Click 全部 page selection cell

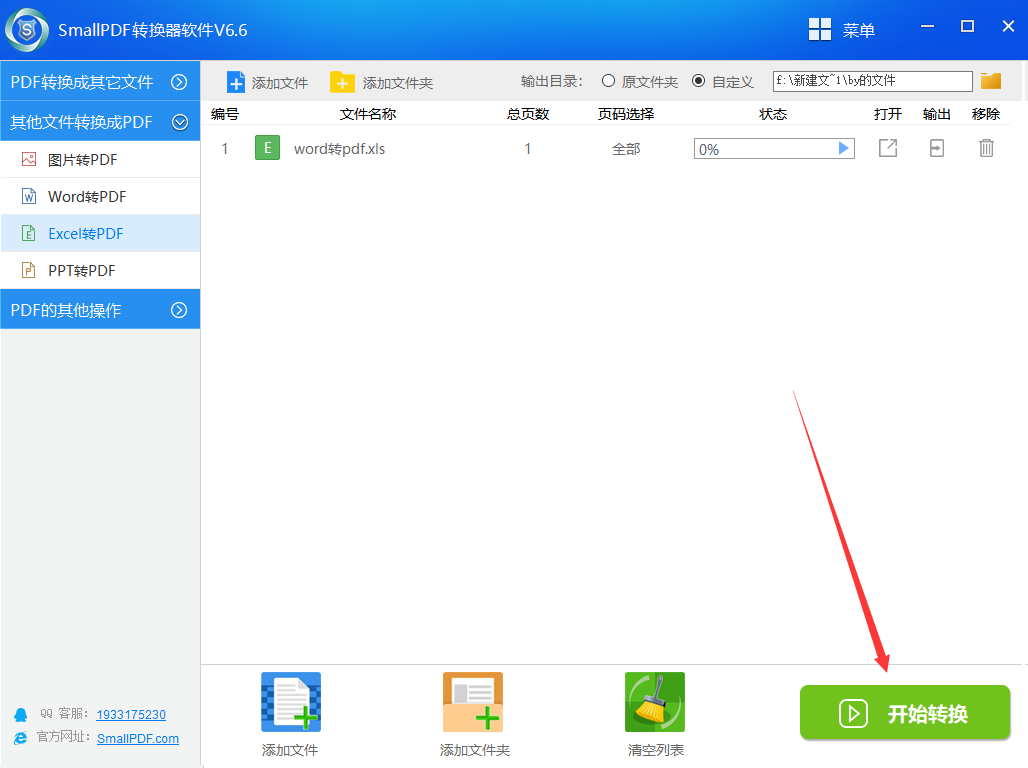tap(626, 149)
